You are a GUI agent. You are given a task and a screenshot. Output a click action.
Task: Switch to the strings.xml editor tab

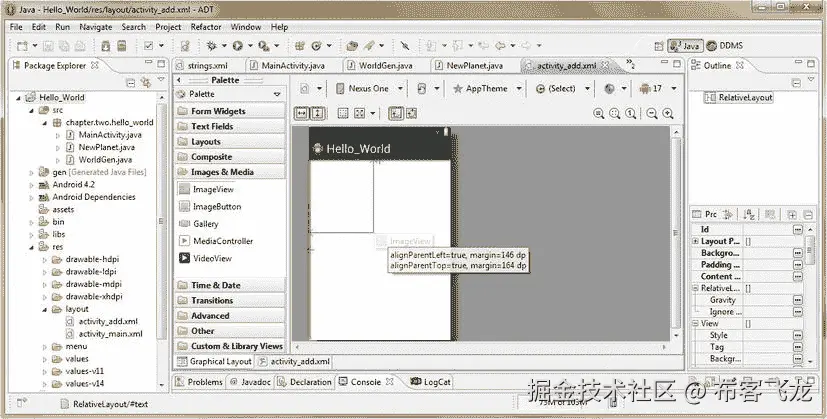[x=208, y=66]
